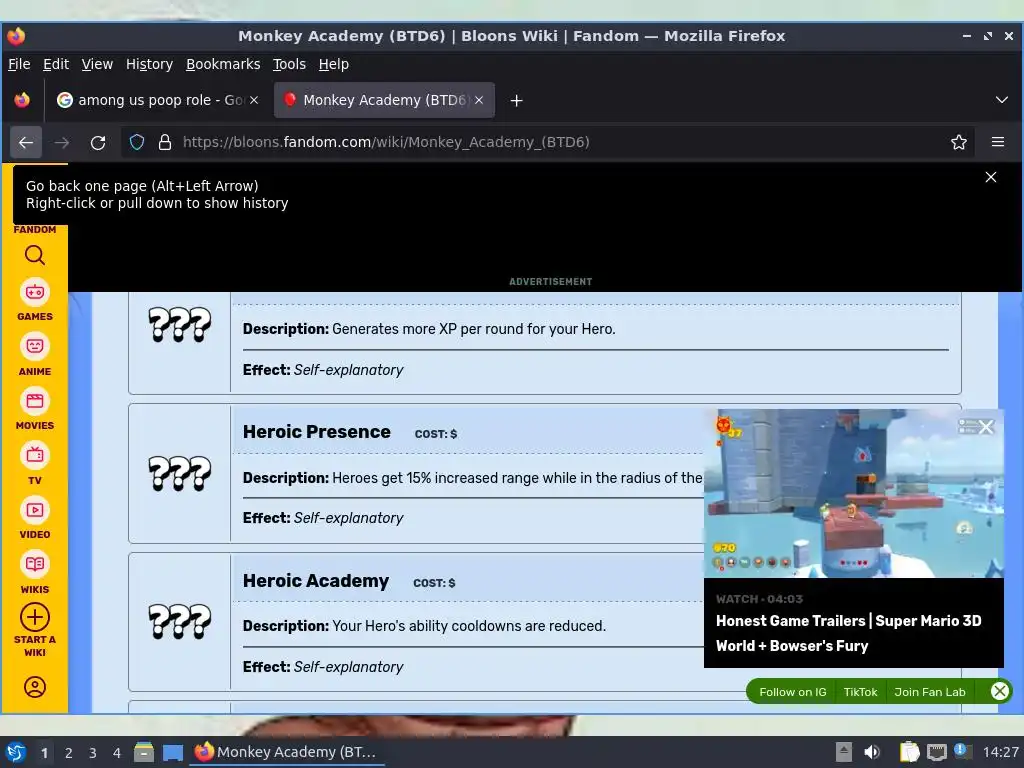Switch to workspace 2 in taskbar
The height and width of the screenshot is (768, 1024).
(x=69, y=753)
